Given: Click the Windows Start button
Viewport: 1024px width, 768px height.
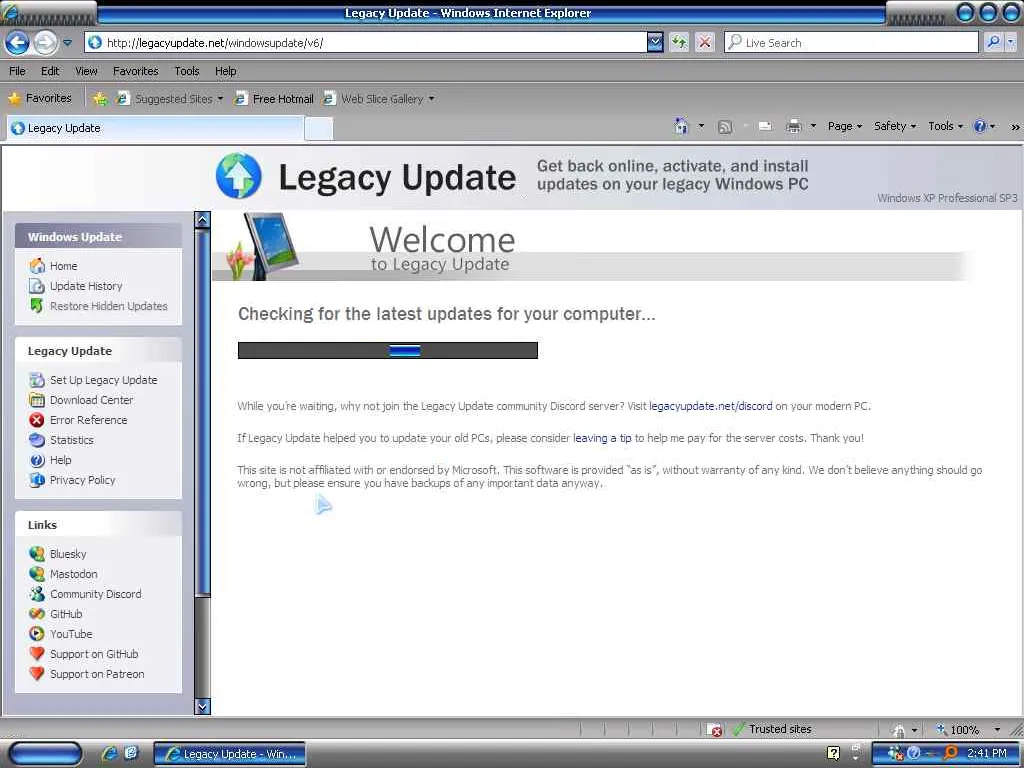Looking at the screenshot, I should coord(45,754).
